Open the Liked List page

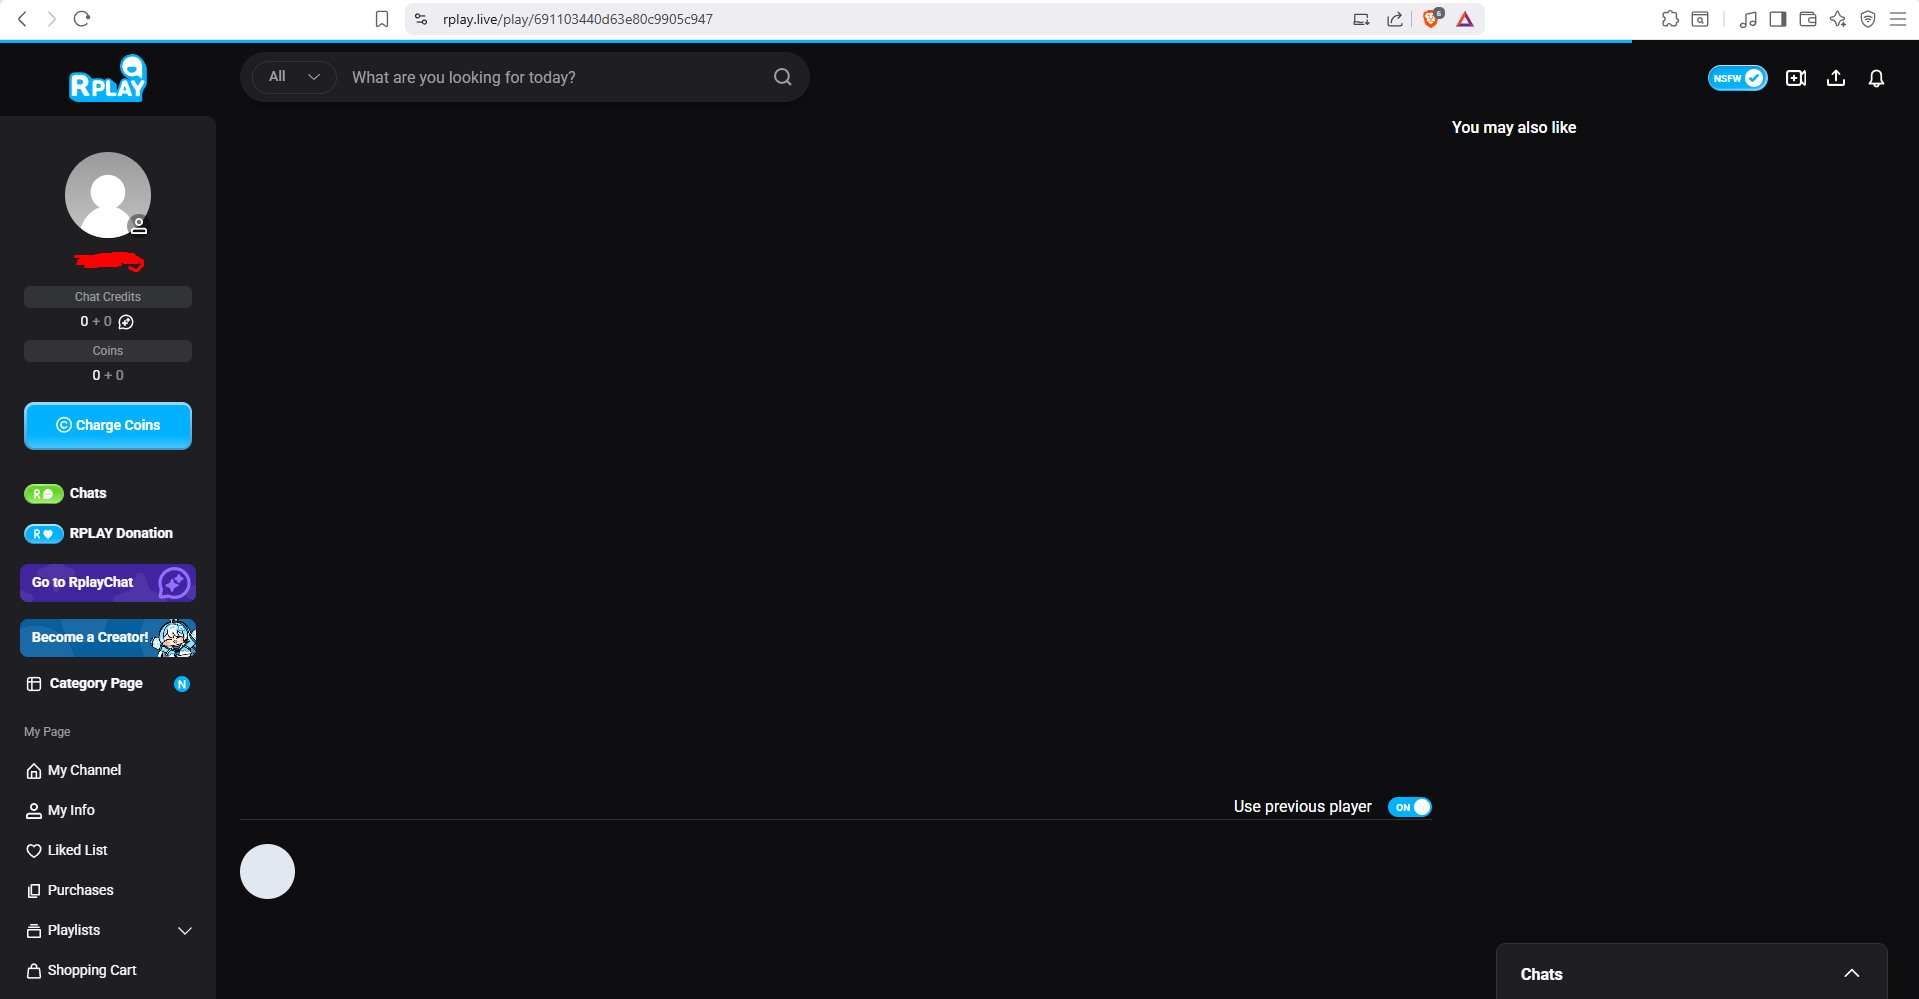coord(67,851)
